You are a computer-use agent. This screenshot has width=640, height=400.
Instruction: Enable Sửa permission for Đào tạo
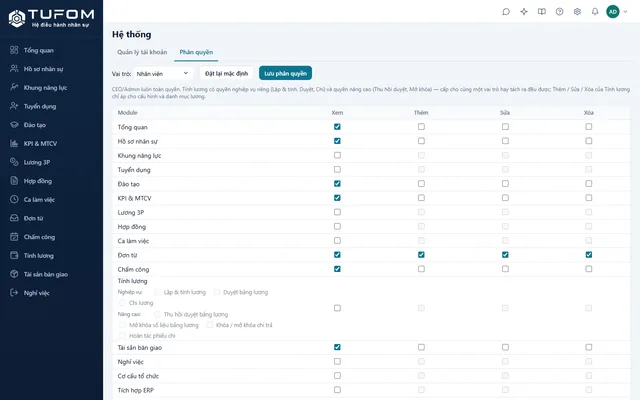(505, 184)
